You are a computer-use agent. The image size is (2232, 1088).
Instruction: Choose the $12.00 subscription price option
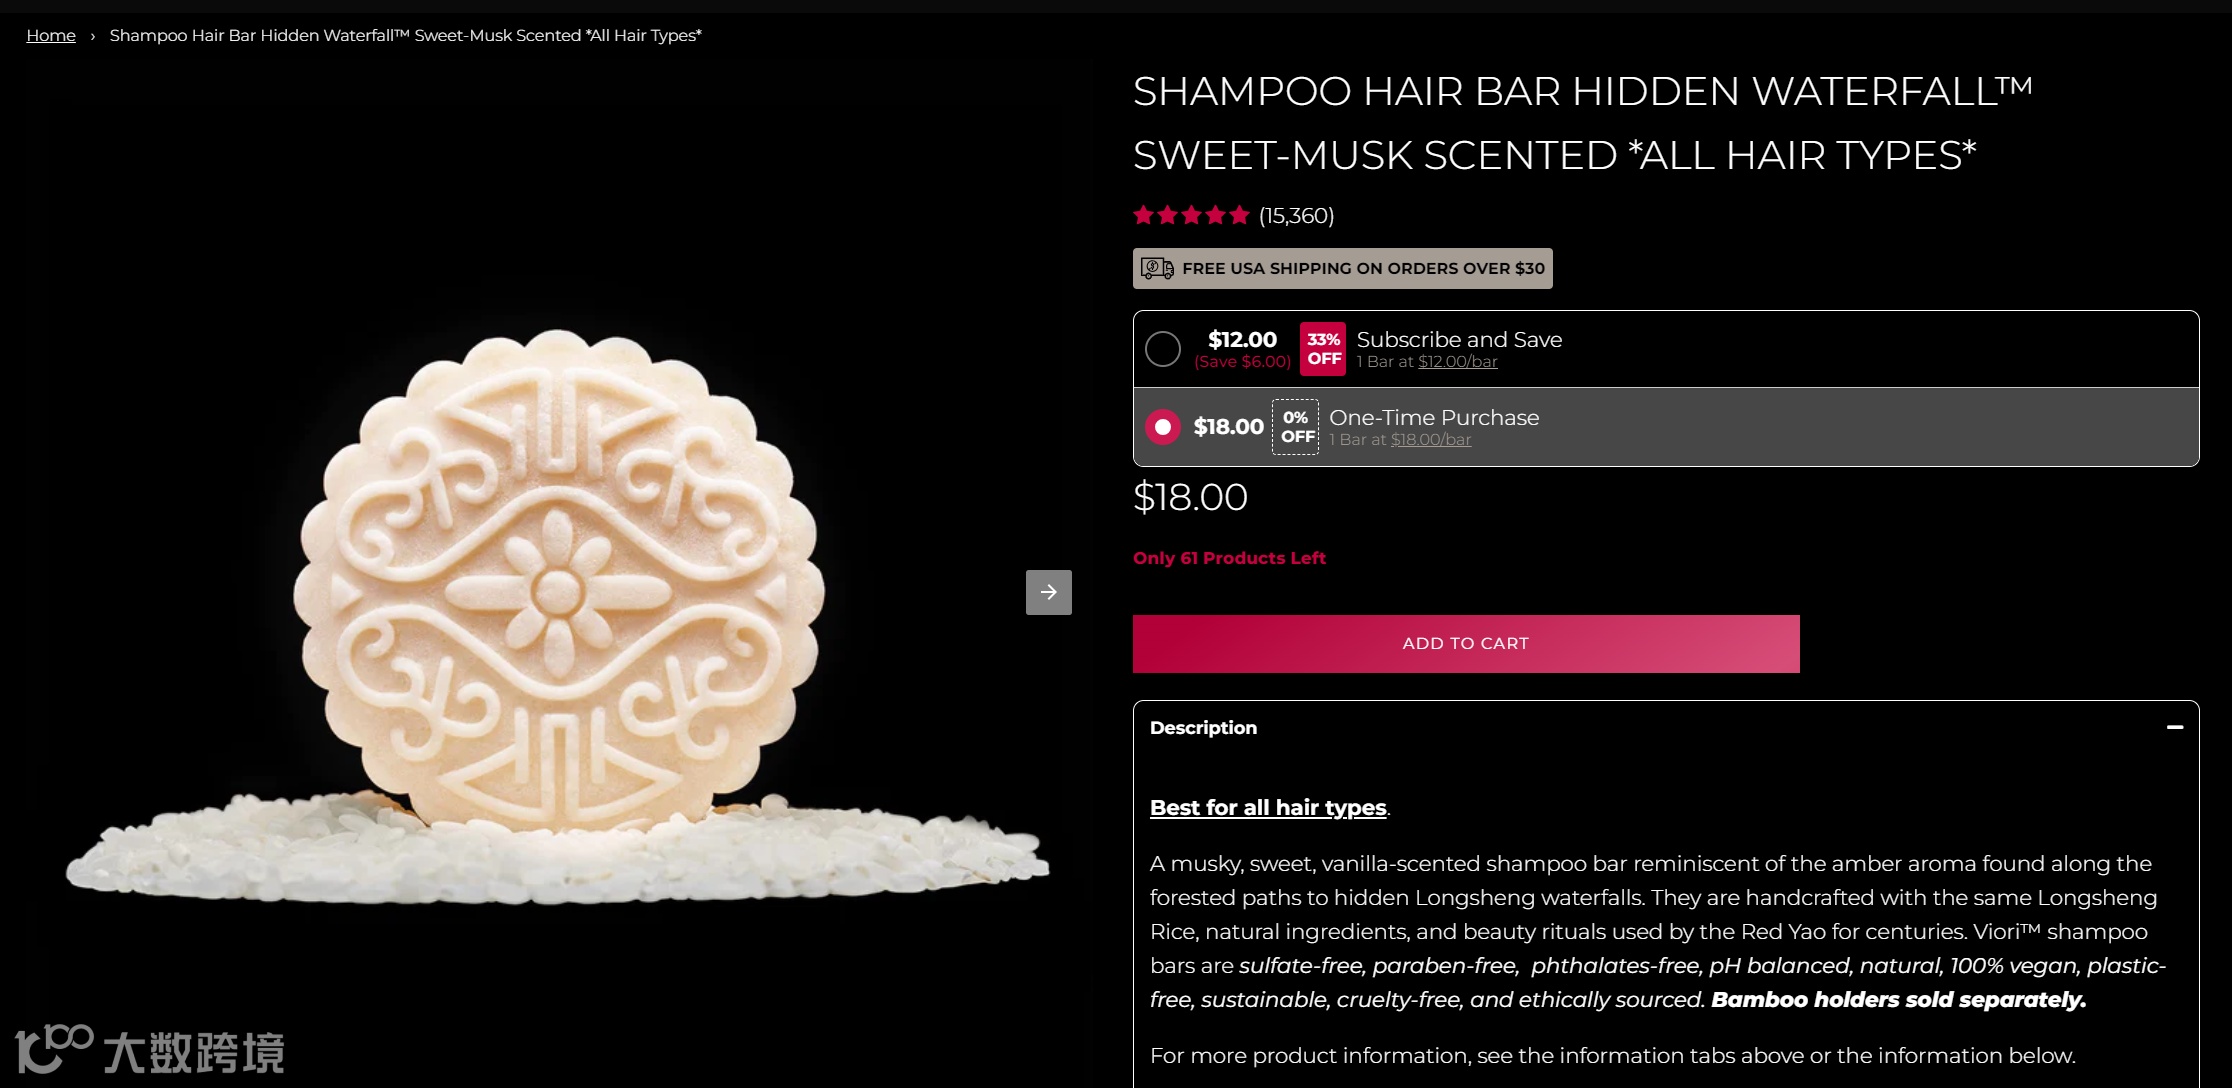coord(1242,340)
